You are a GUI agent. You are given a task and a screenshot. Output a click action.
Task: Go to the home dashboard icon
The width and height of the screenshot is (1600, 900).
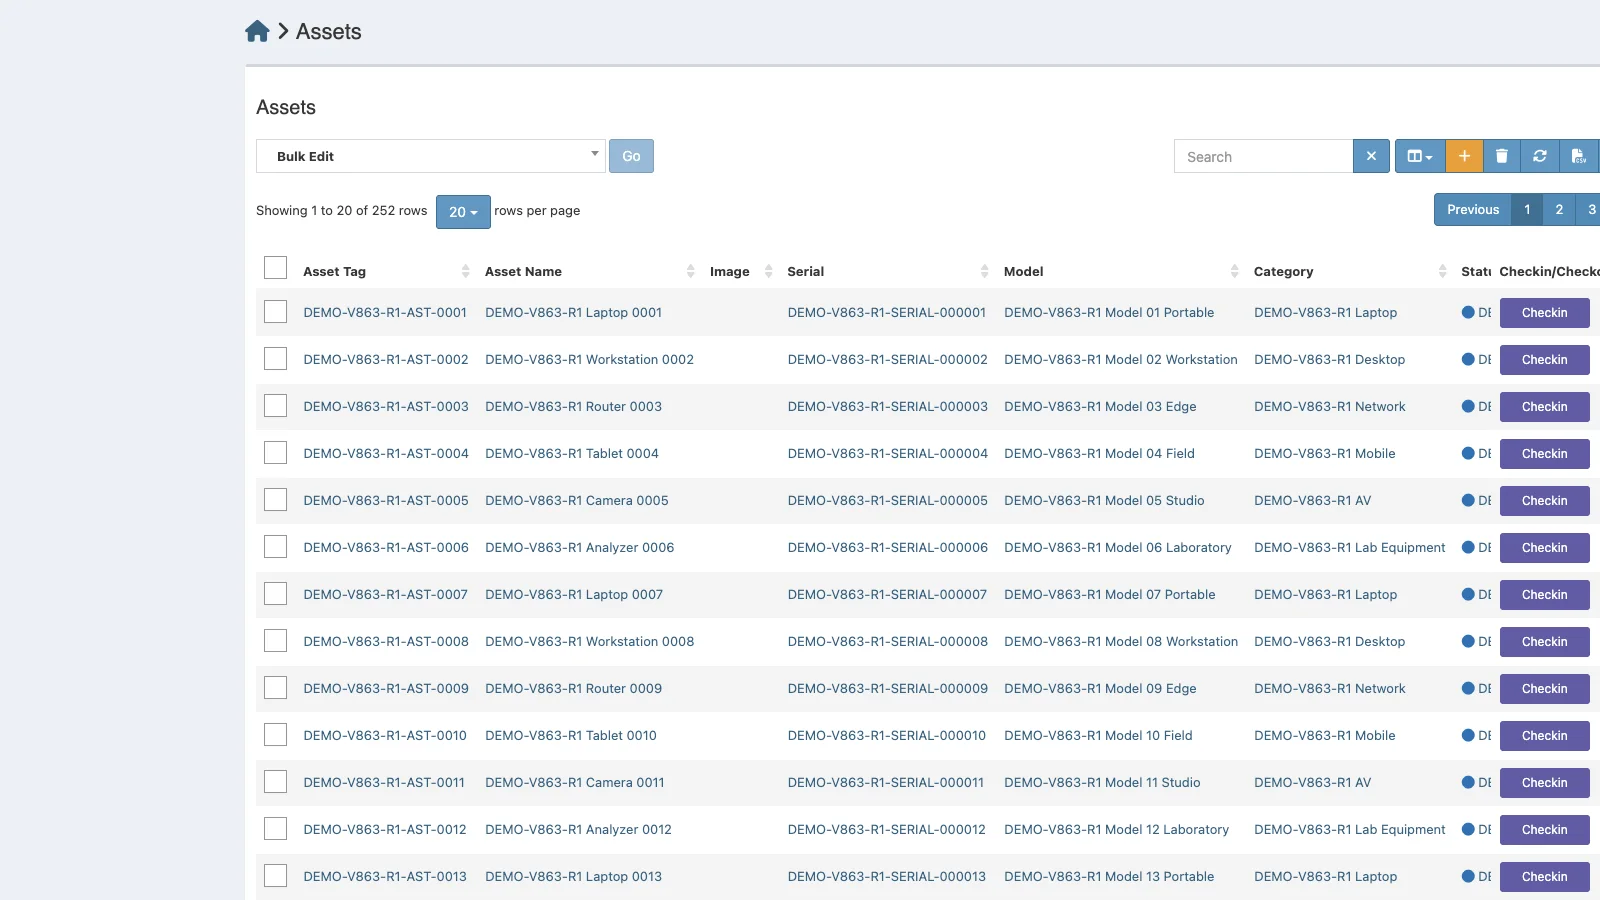pyautogui.click(x=257, y=31)
